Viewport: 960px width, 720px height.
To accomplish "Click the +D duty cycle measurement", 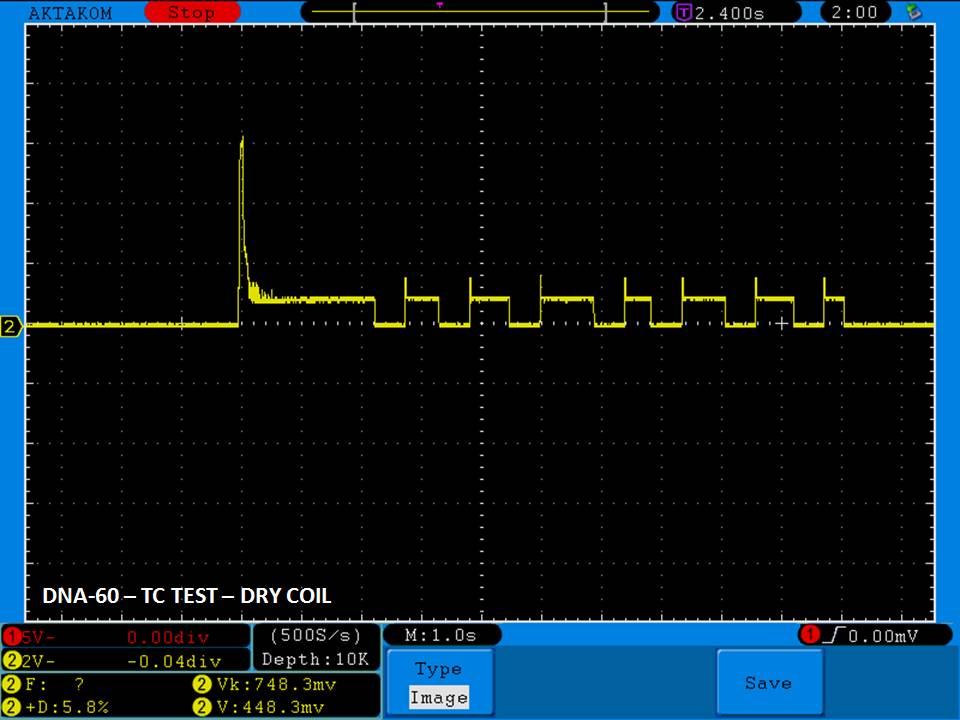I will 60,707.
